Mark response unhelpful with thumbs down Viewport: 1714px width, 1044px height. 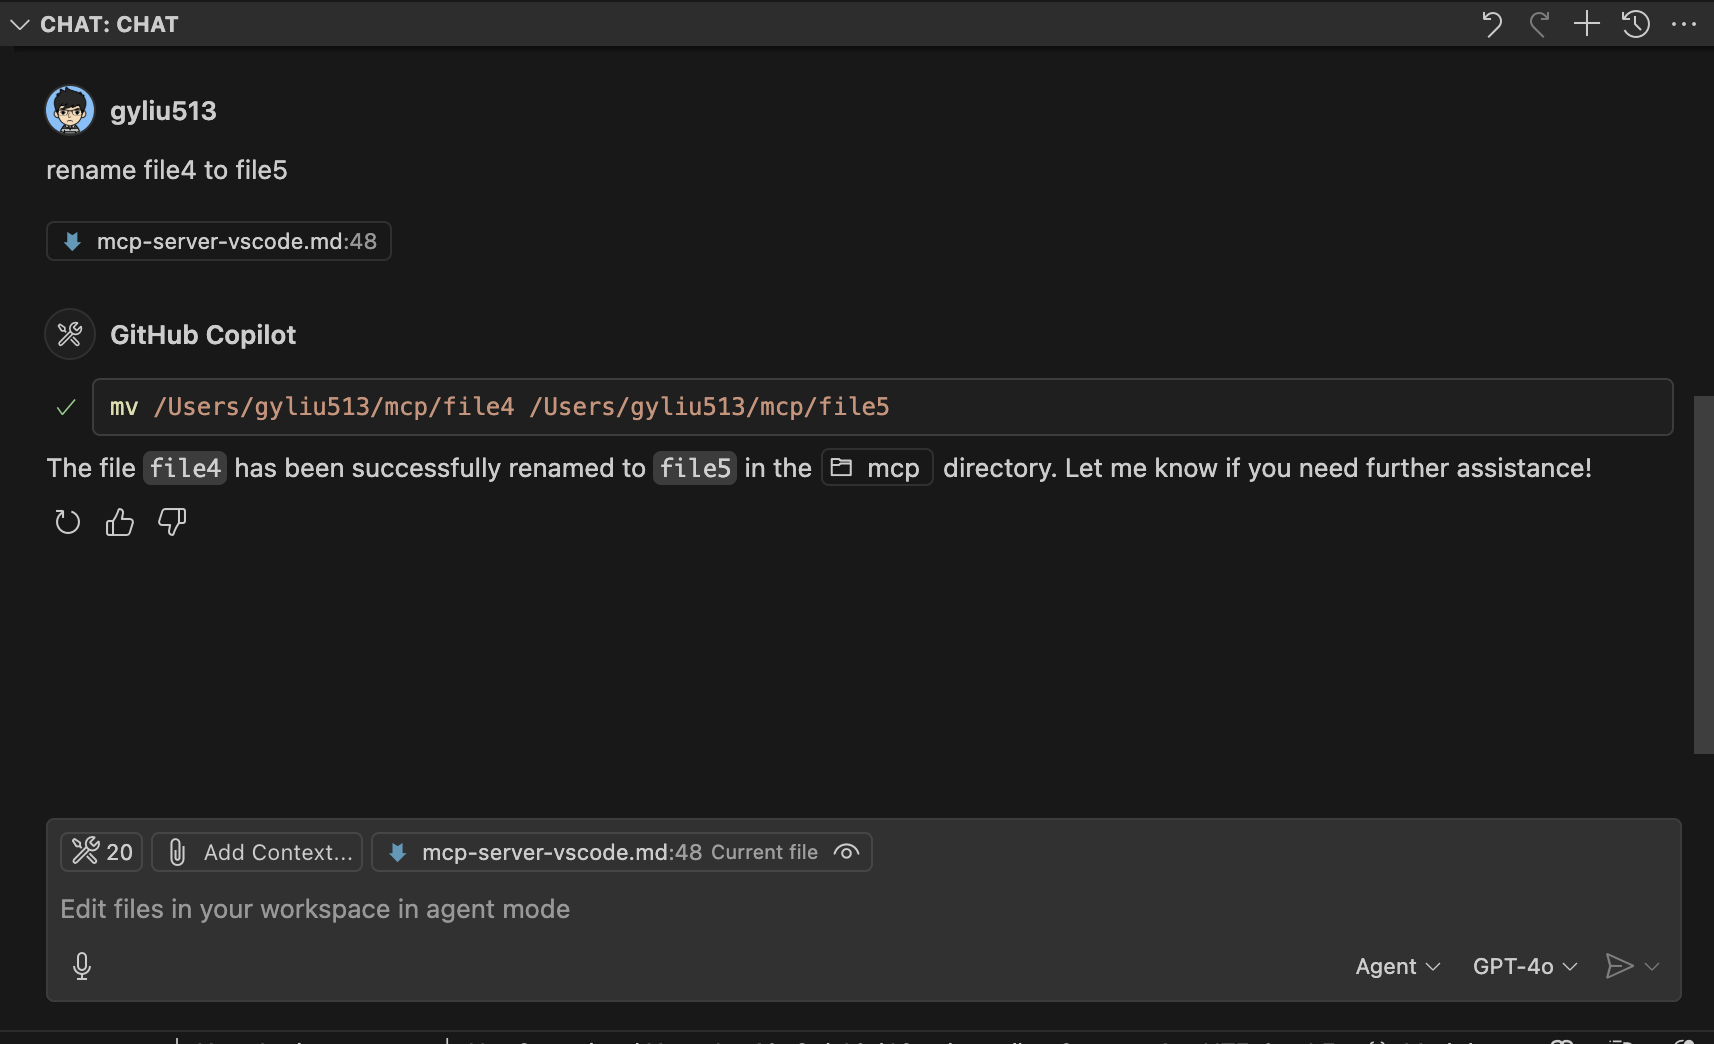(172, 522)
